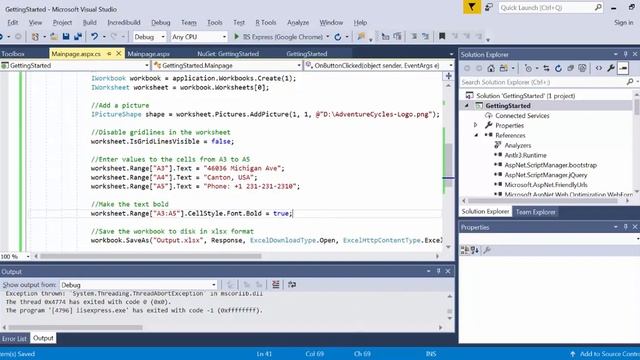Click the Open File folder icon
Viewport: 640px width, 360px height.
tap(54, 37)
